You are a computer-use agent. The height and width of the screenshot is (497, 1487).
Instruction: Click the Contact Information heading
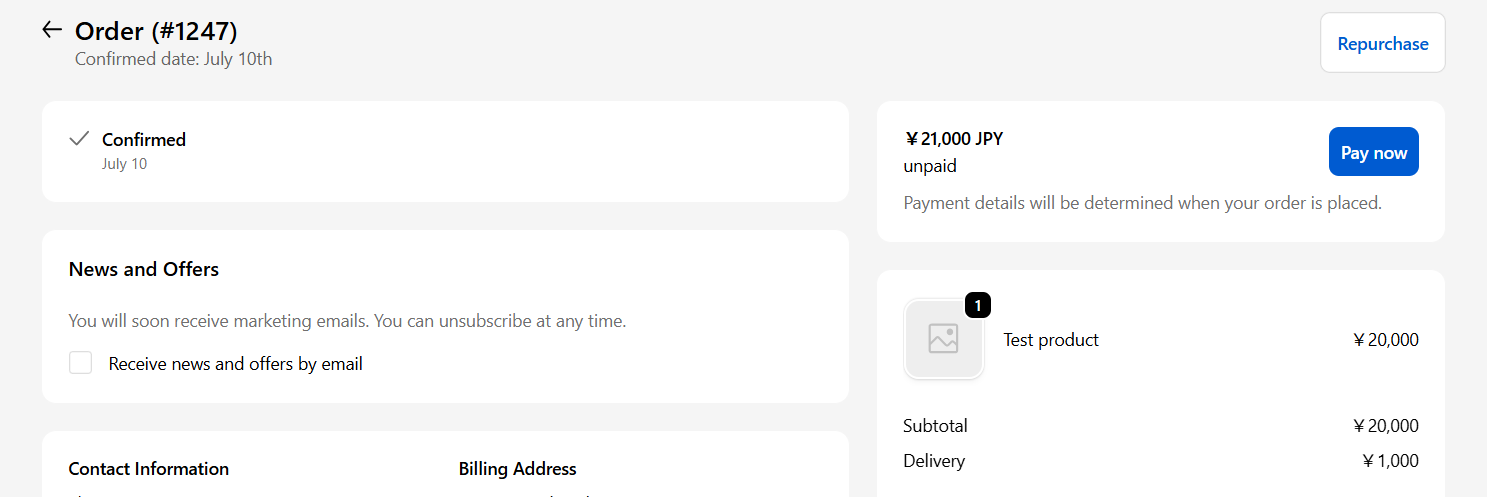coord(149,469)
